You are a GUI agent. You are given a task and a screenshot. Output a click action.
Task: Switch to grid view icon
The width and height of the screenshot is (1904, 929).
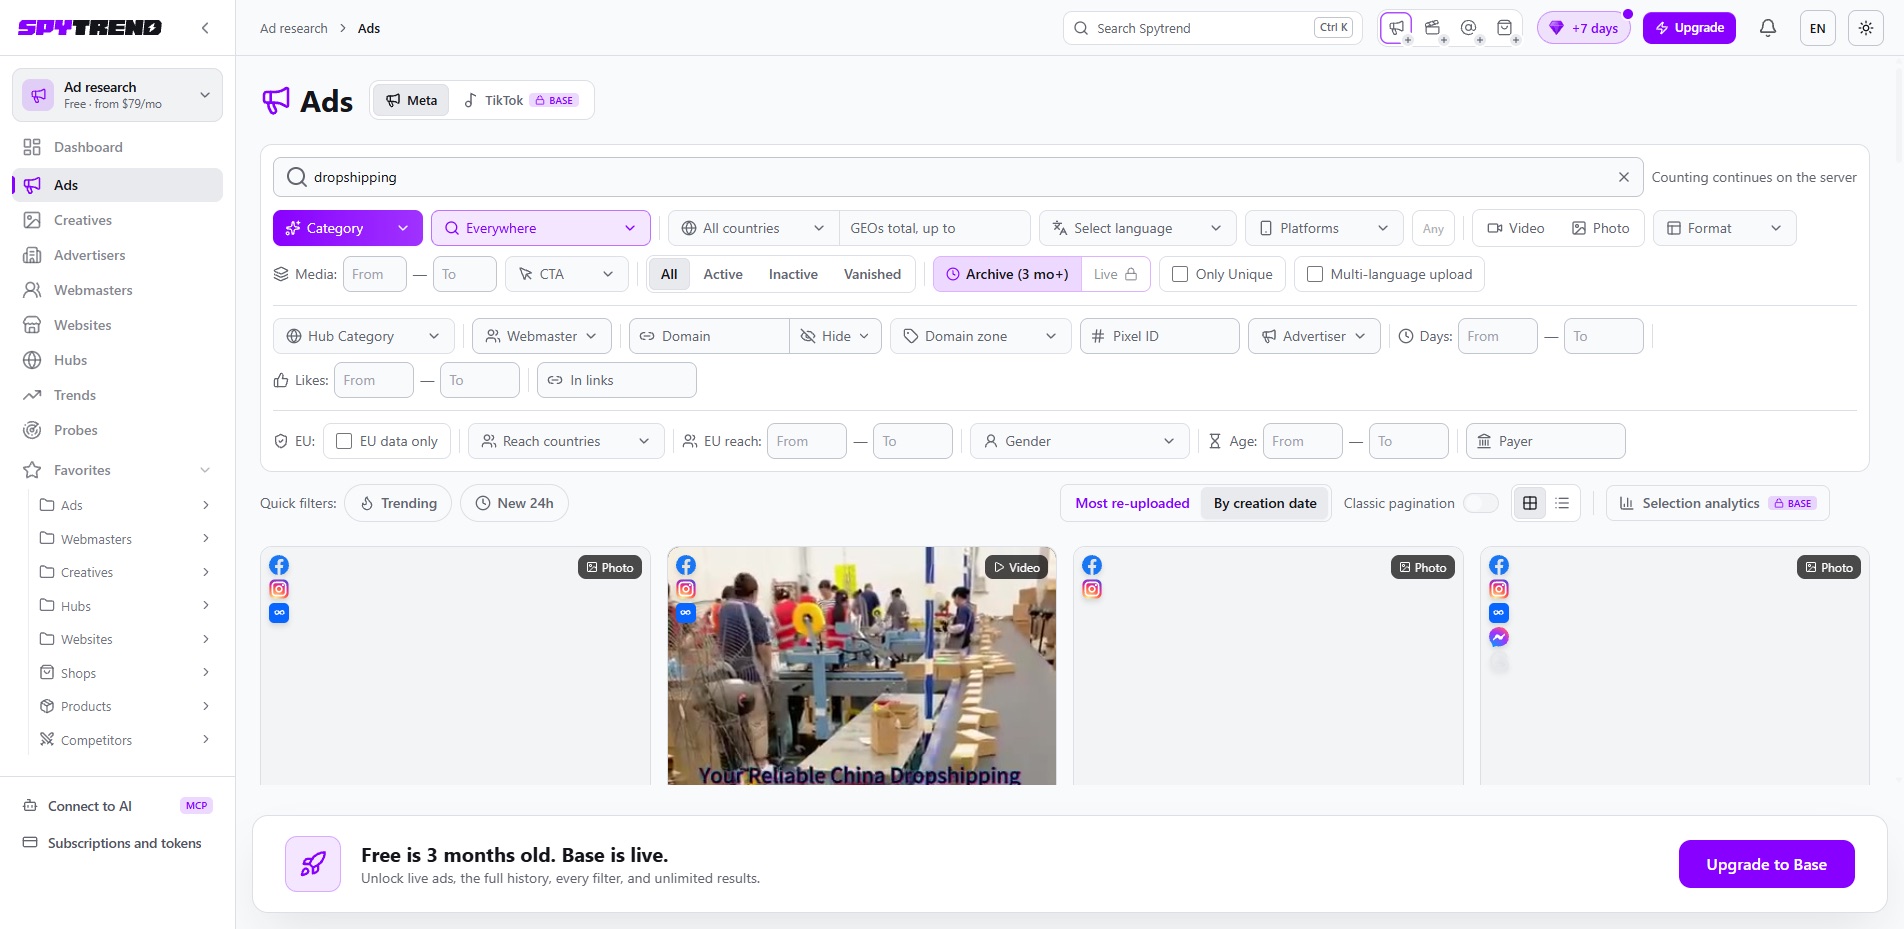1530,503
